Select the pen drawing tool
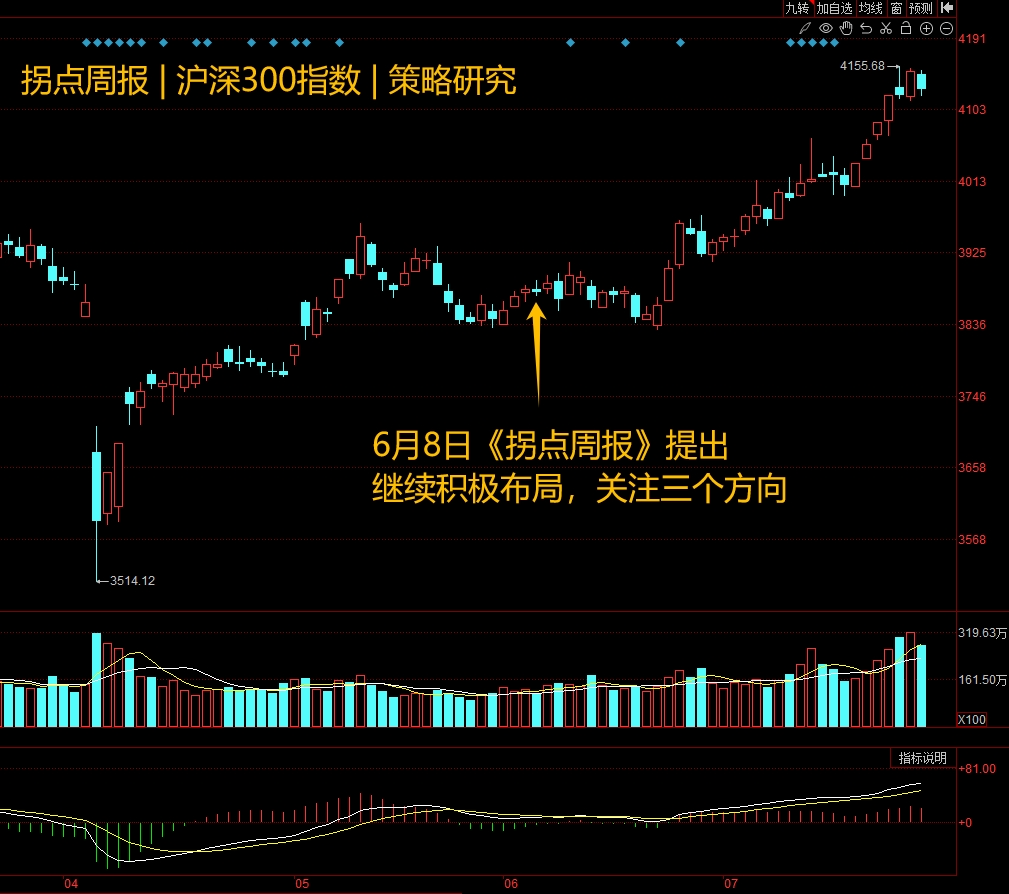Screen dimensions: 1009x894 click(x=805, y=28)
